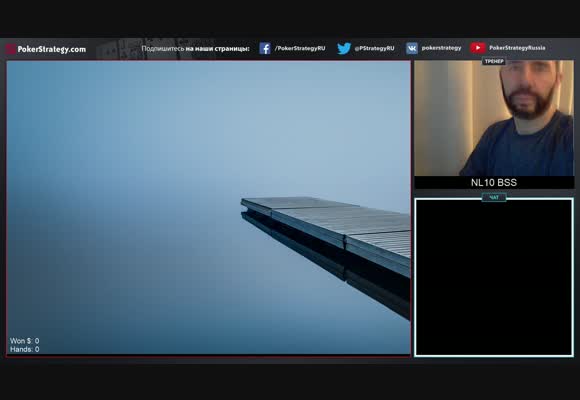
Task: Click the red PokerStrategy logo emblem
Action: click(11, 49)
